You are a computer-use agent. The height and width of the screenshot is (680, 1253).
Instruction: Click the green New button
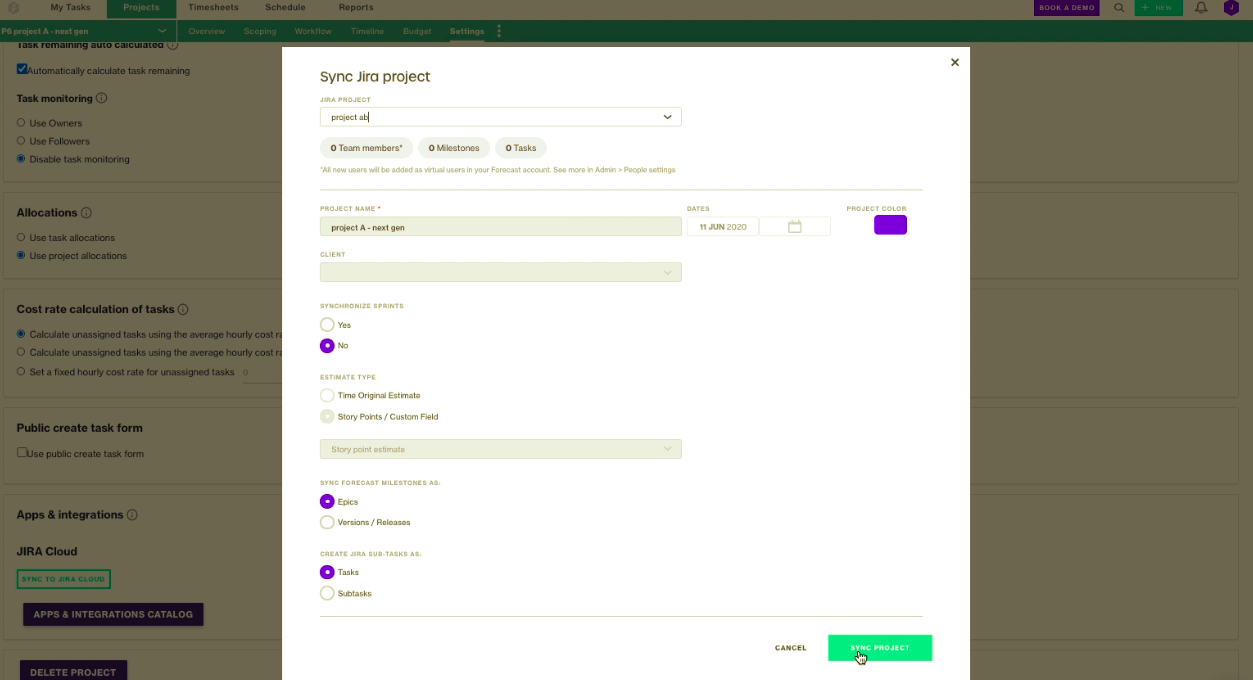(x=1158, y=8)
